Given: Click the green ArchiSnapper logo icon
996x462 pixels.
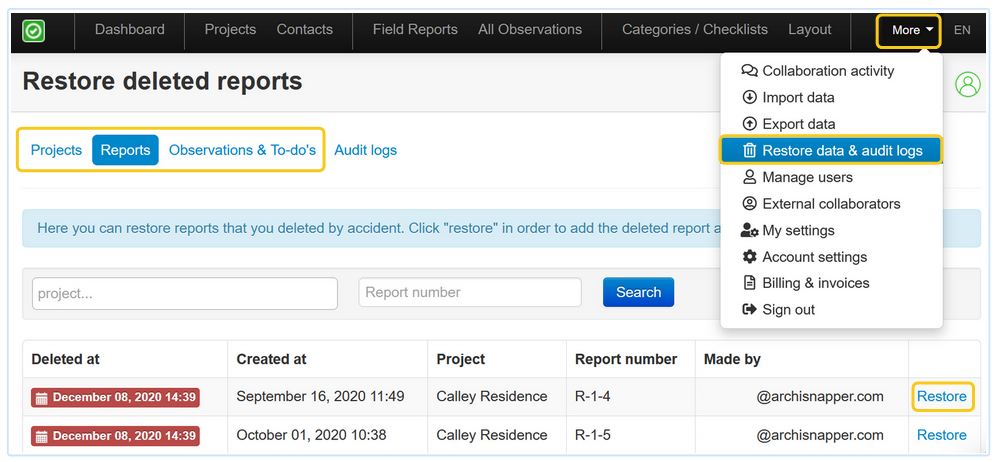Looking at the screenshot, I should point(34,31).
